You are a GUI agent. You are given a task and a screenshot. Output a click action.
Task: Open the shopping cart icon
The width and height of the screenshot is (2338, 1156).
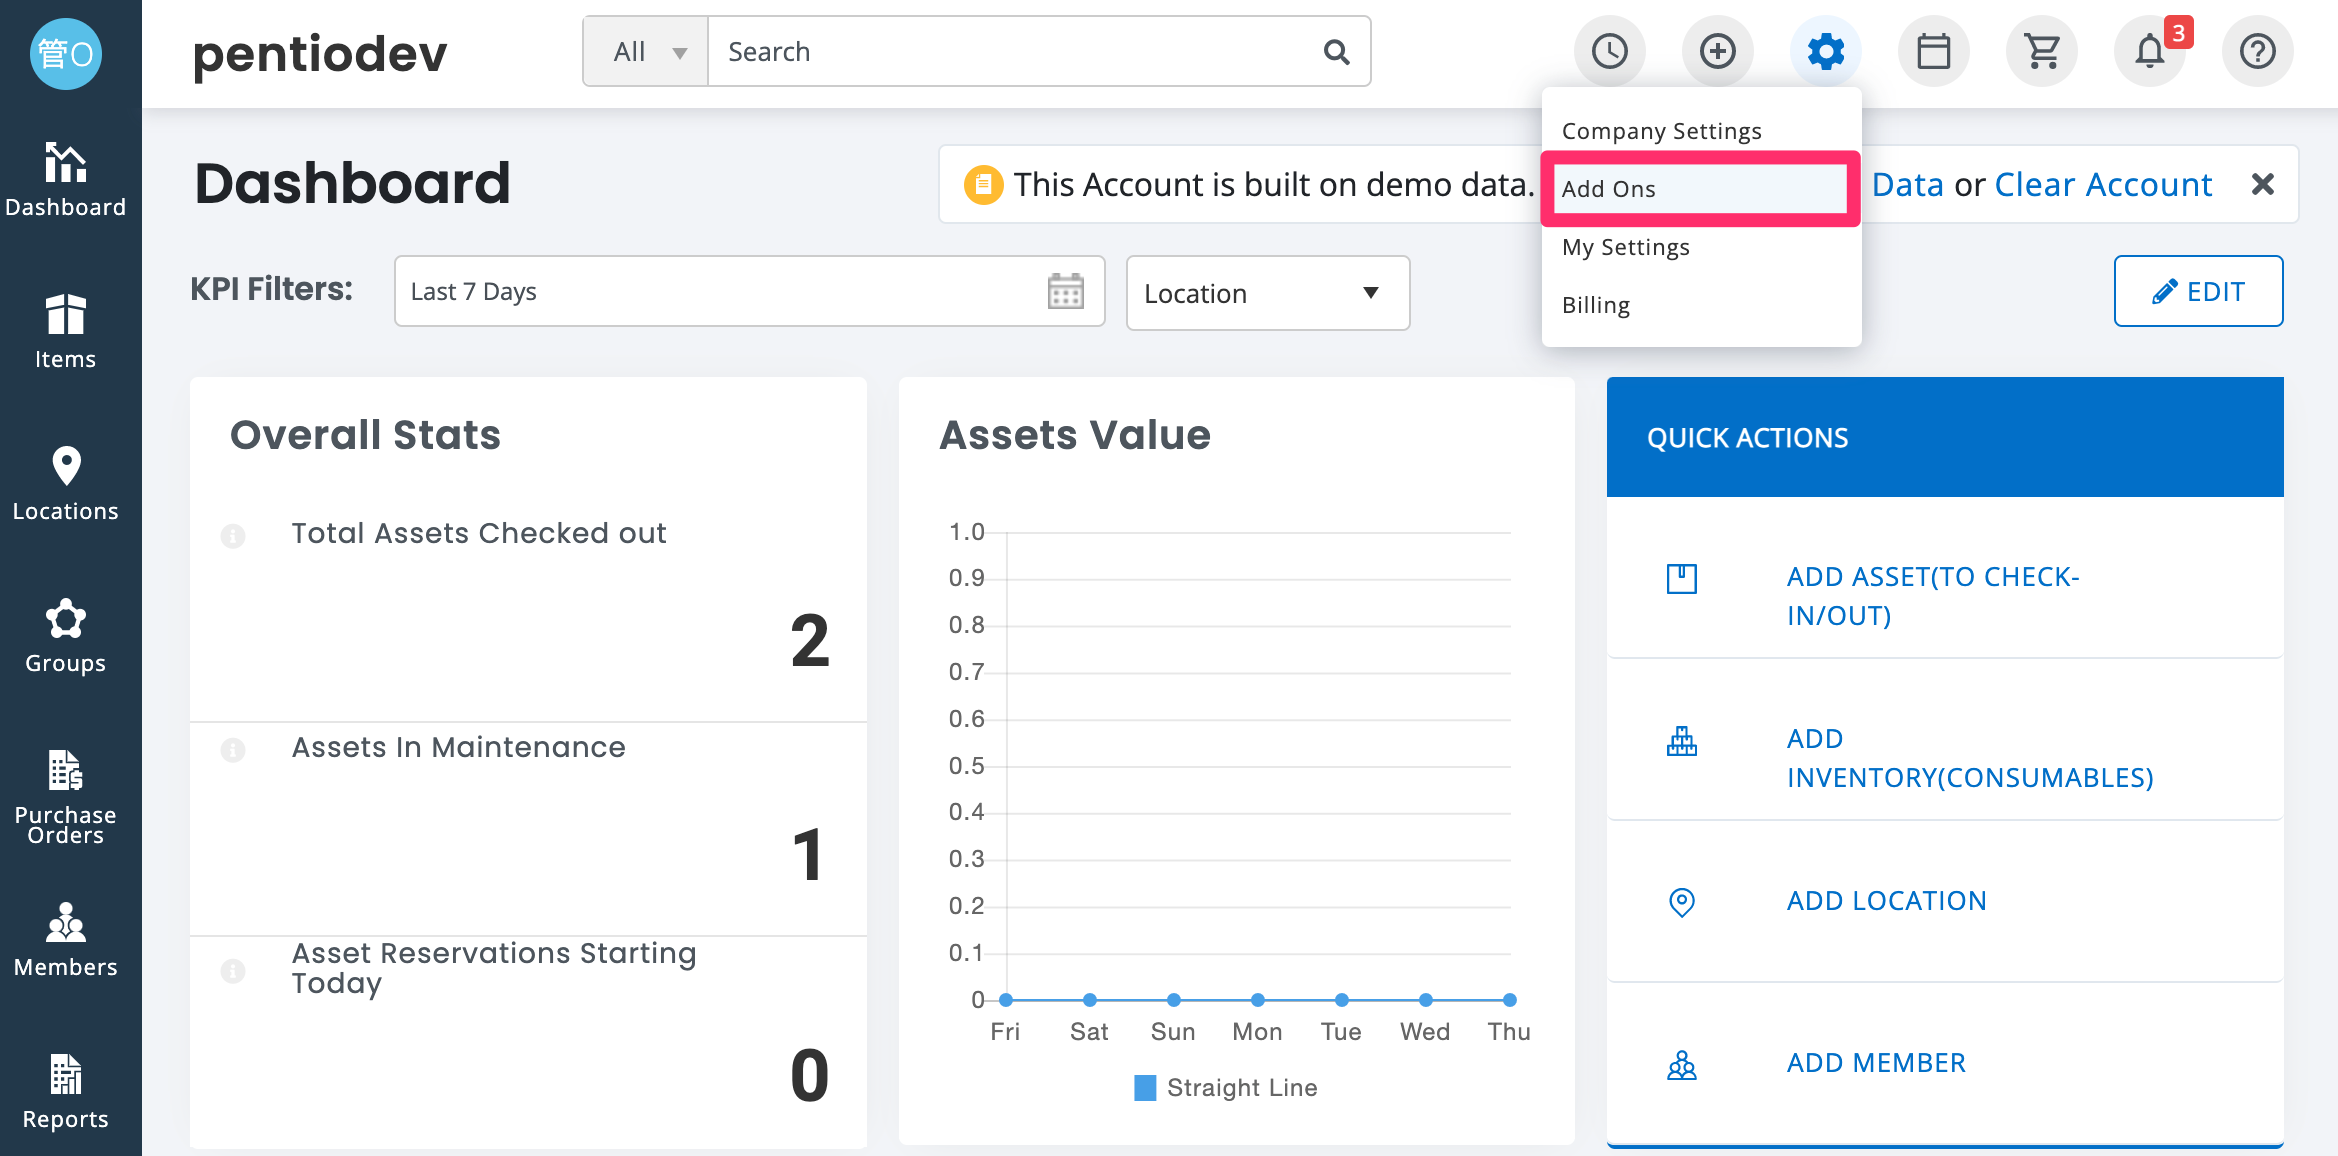click(2041, 51)
